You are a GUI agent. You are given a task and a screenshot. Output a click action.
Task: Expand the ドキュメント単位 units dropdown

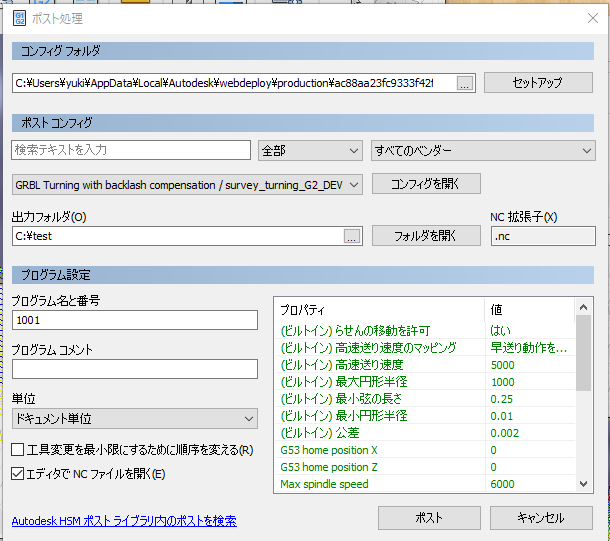pos(135,418)
